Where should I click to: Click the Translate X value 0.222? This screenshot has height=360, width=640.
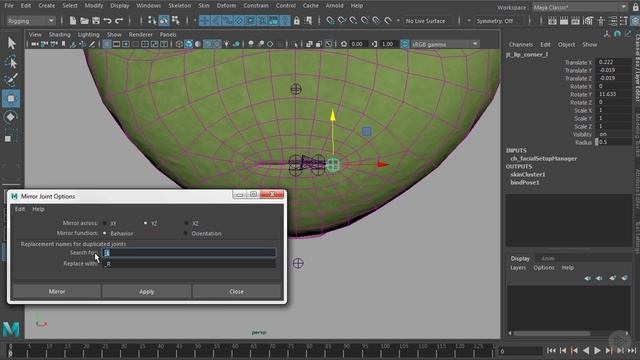click(x=613, y=62)
